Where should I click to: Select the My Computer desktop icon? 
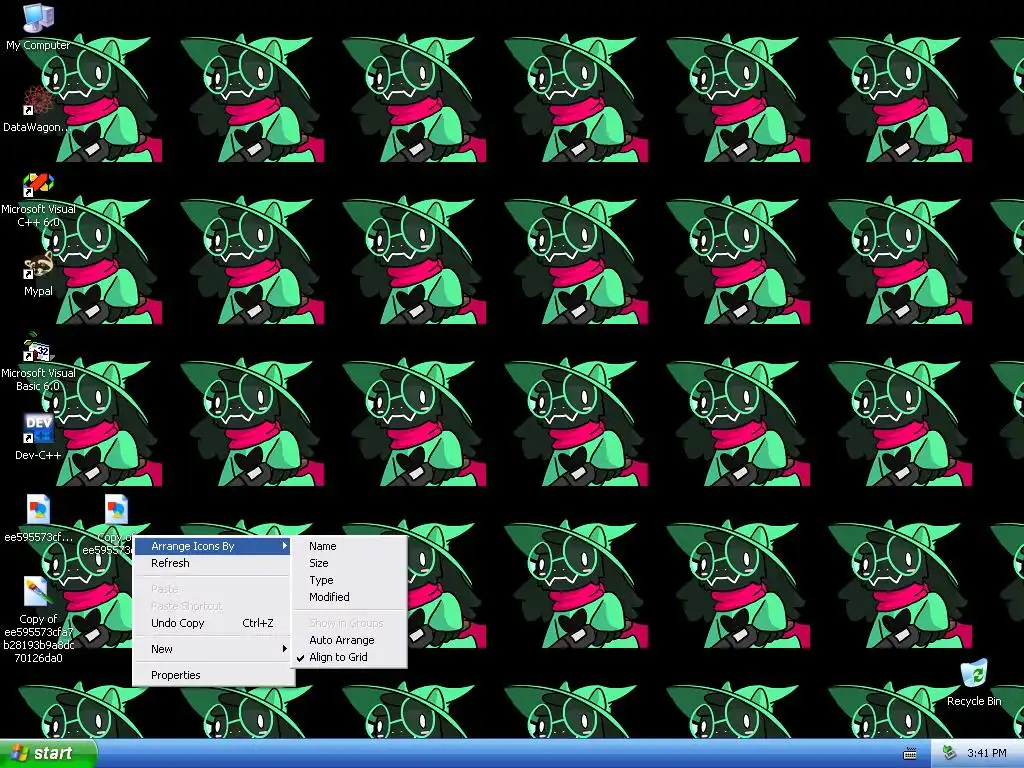pyautogui.click(x=39, y=18)
